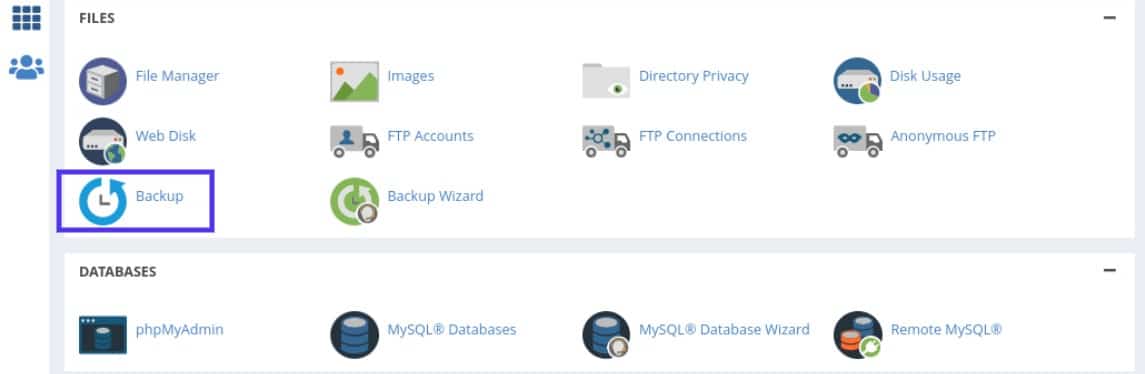Click the MySQL Database Wizard link

point(724,329)
